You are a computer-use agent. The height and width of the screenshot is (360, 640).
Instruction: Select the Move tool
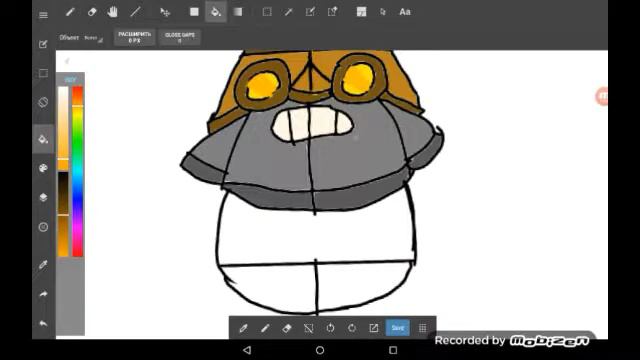click(x=165, y=12)
